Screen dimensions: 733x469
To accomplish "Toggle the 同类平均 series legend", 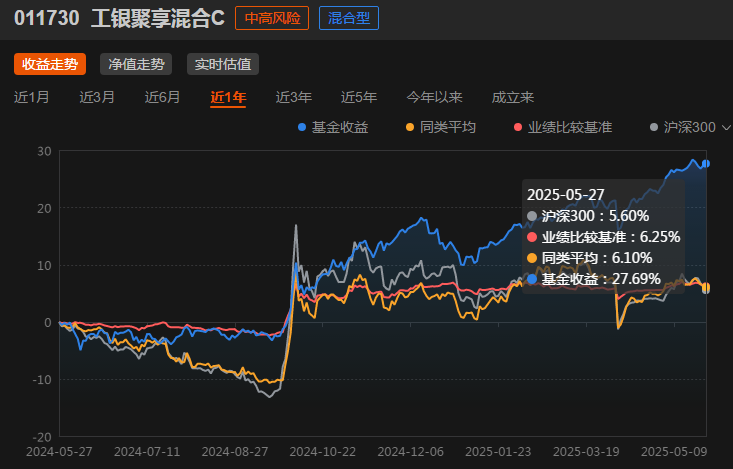I will pyautogui.click(x=441, y=127).
